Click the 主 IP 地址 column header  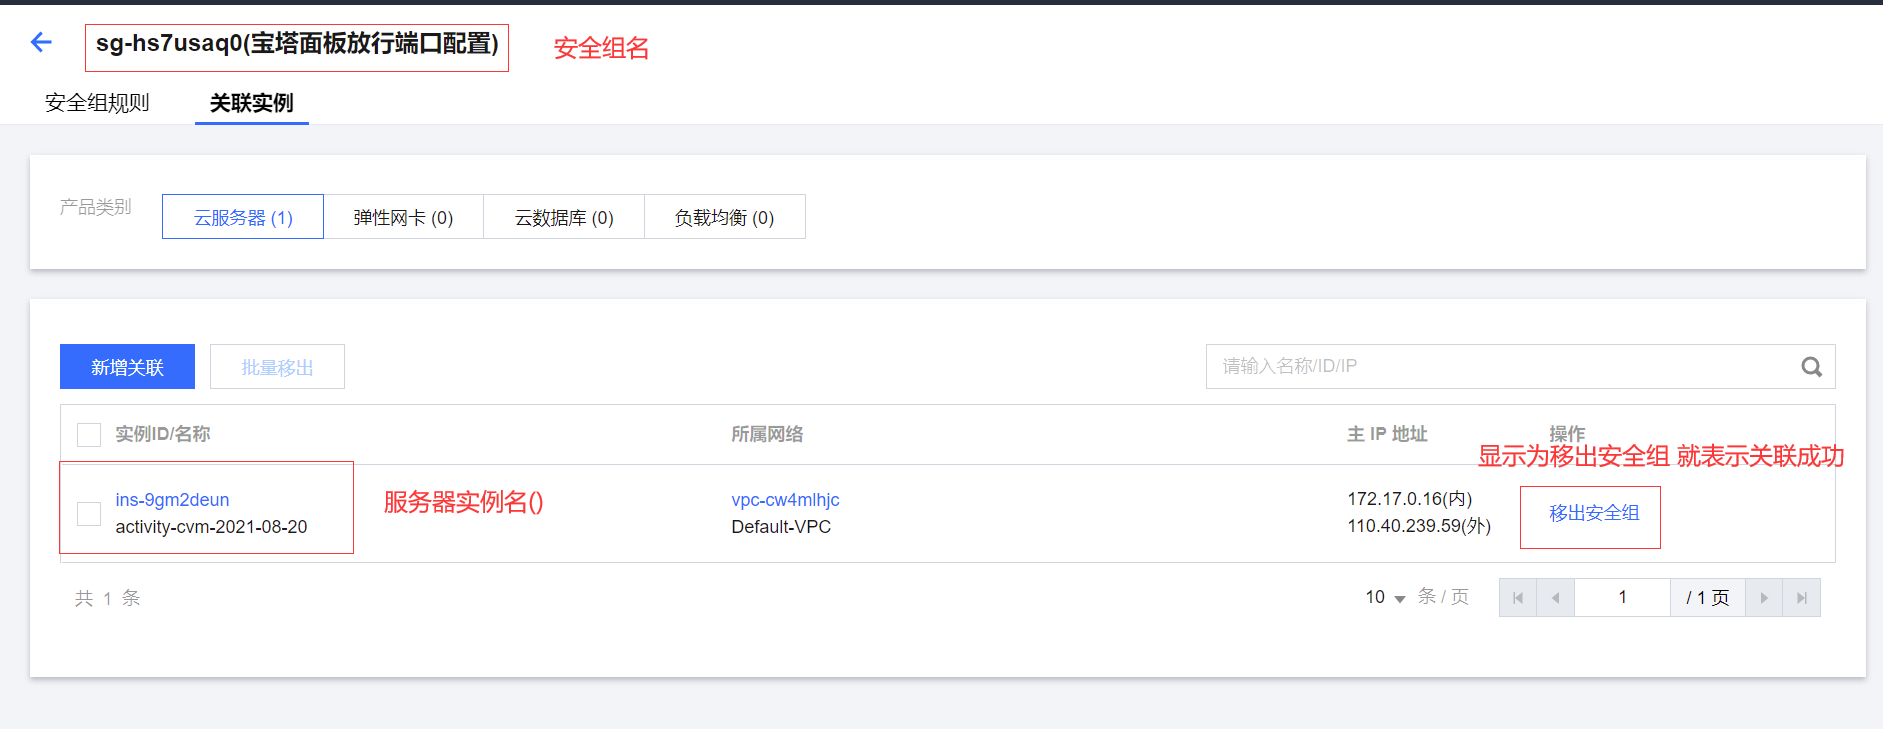[1387, 434]
